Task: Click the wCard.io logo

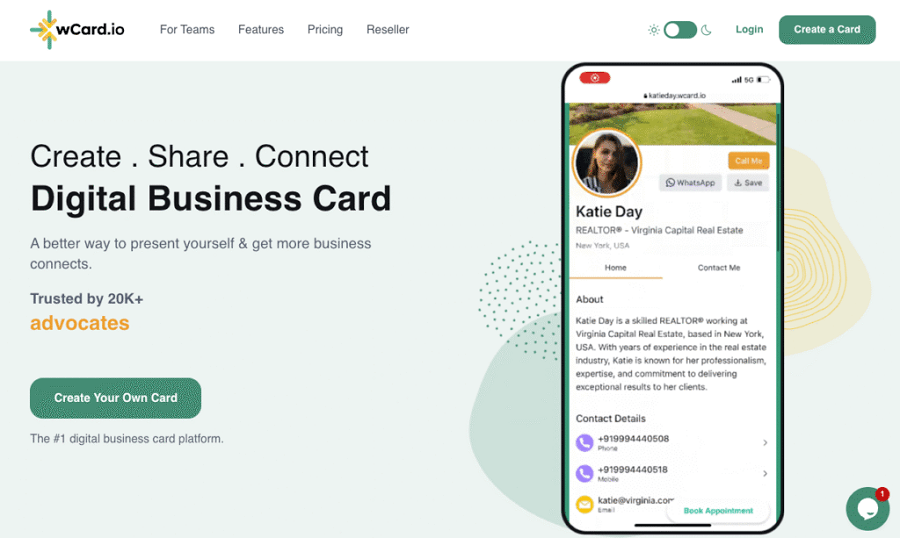Action: [x=77, y=29]
